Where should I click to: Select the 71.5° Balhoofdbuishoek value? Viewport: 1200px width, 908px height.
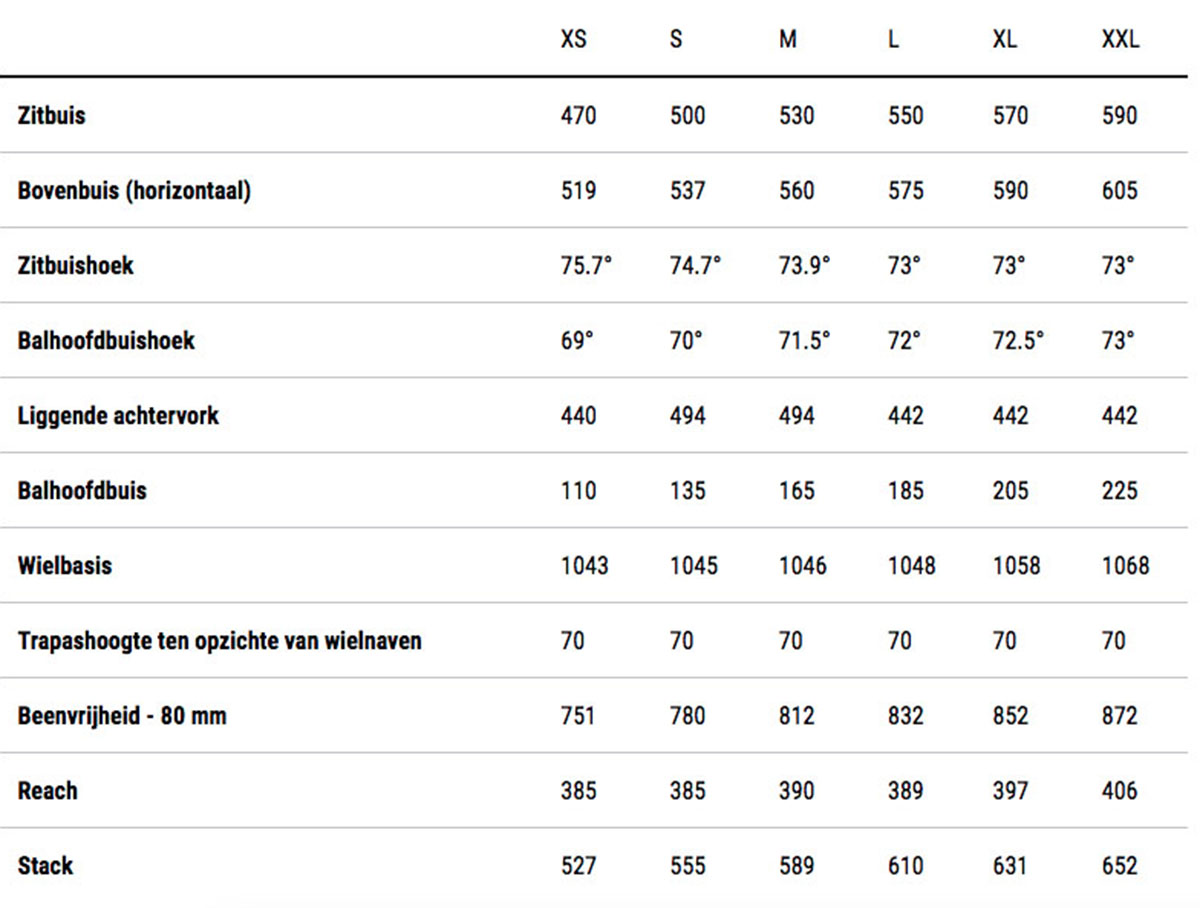(805, 340)
